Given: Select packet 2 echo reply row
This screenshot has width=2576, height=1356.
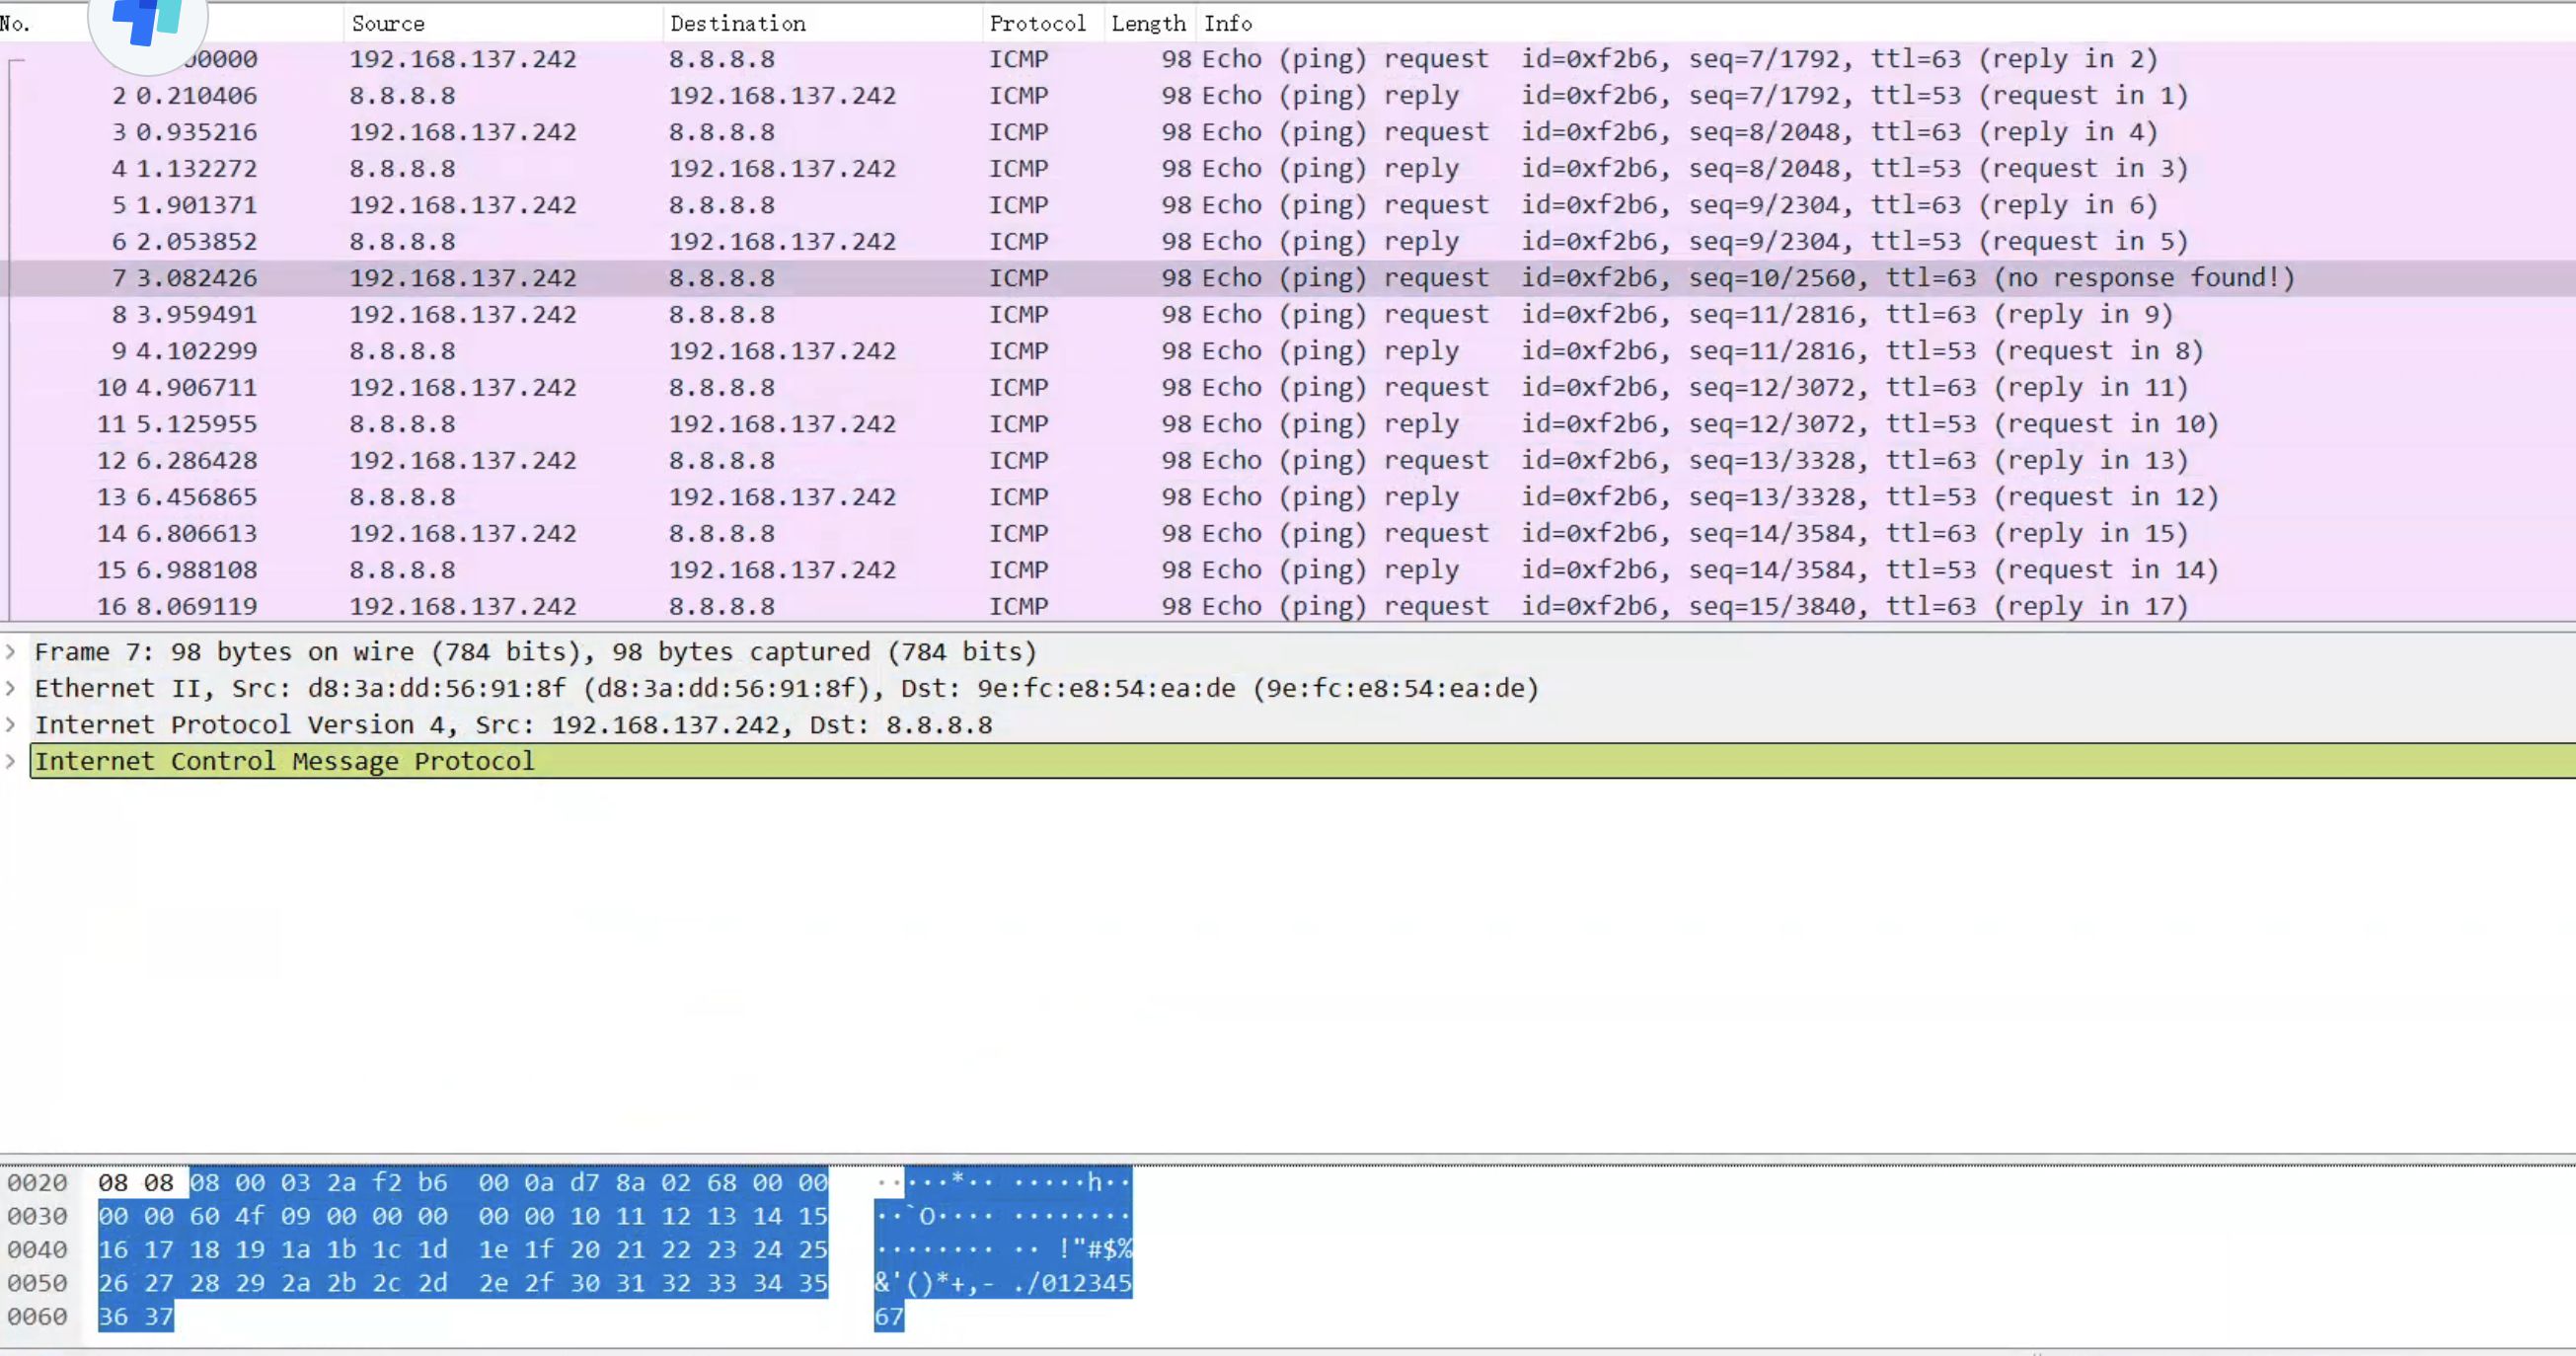Looking at the screenshot, I should tap(1200, 96).
